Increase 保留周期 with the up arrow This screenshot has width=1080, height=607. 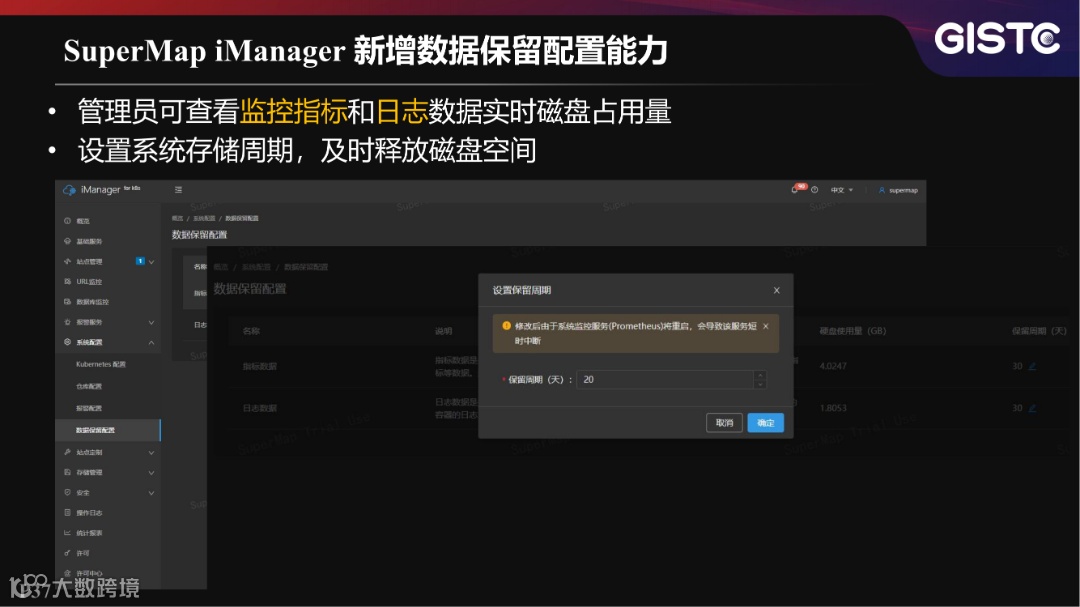760,375
